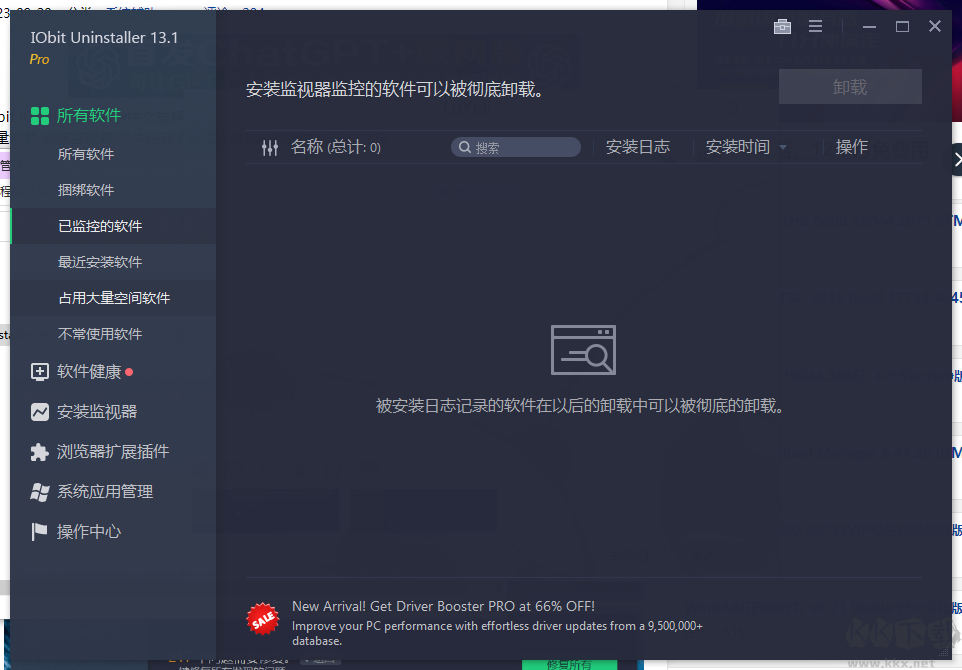The width and height of the screenshot is (962, 670).
Task: Click the 操作 column header
Action: coord(852,147)
